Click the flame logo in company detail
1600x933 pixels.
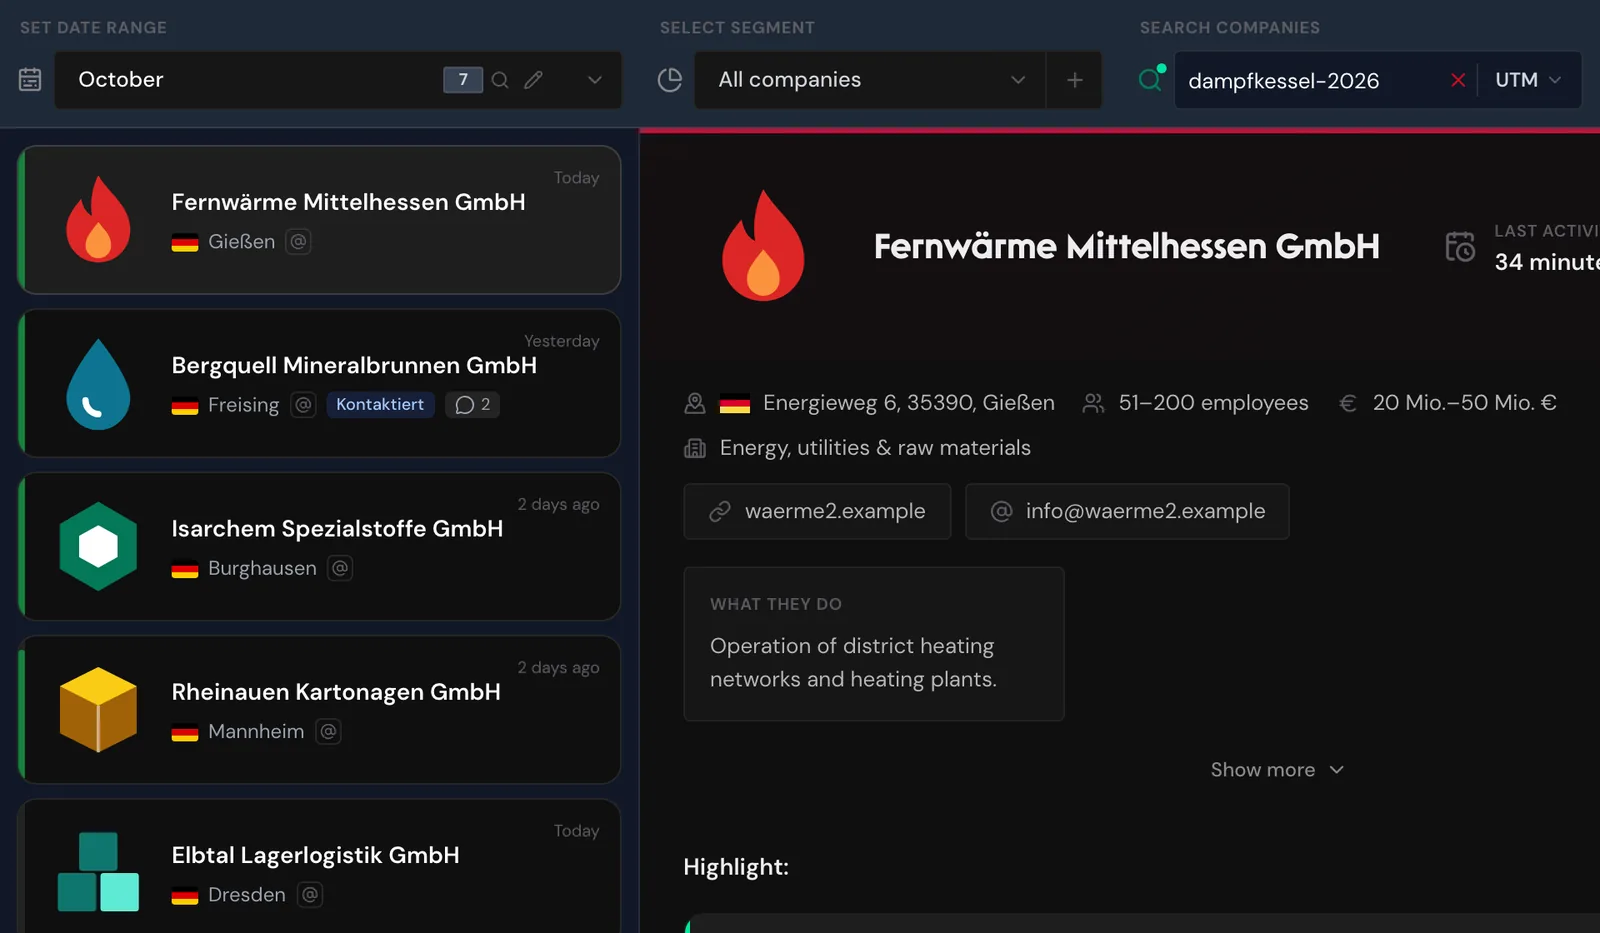(763, 245)
